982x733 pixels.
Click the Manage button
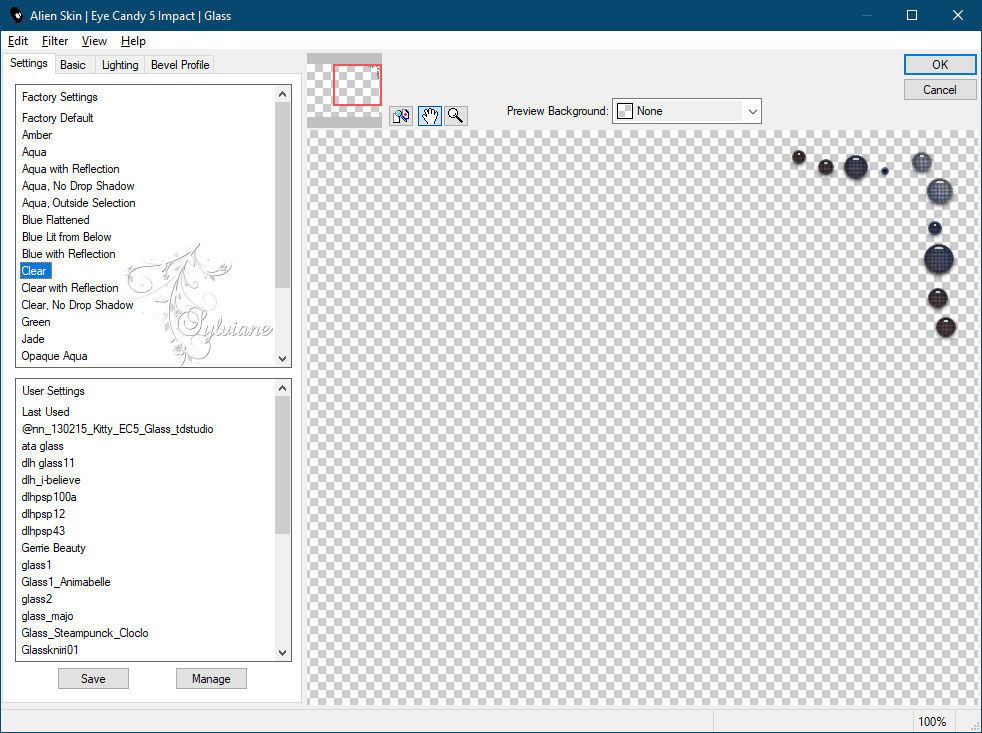(x=211, y=678)
